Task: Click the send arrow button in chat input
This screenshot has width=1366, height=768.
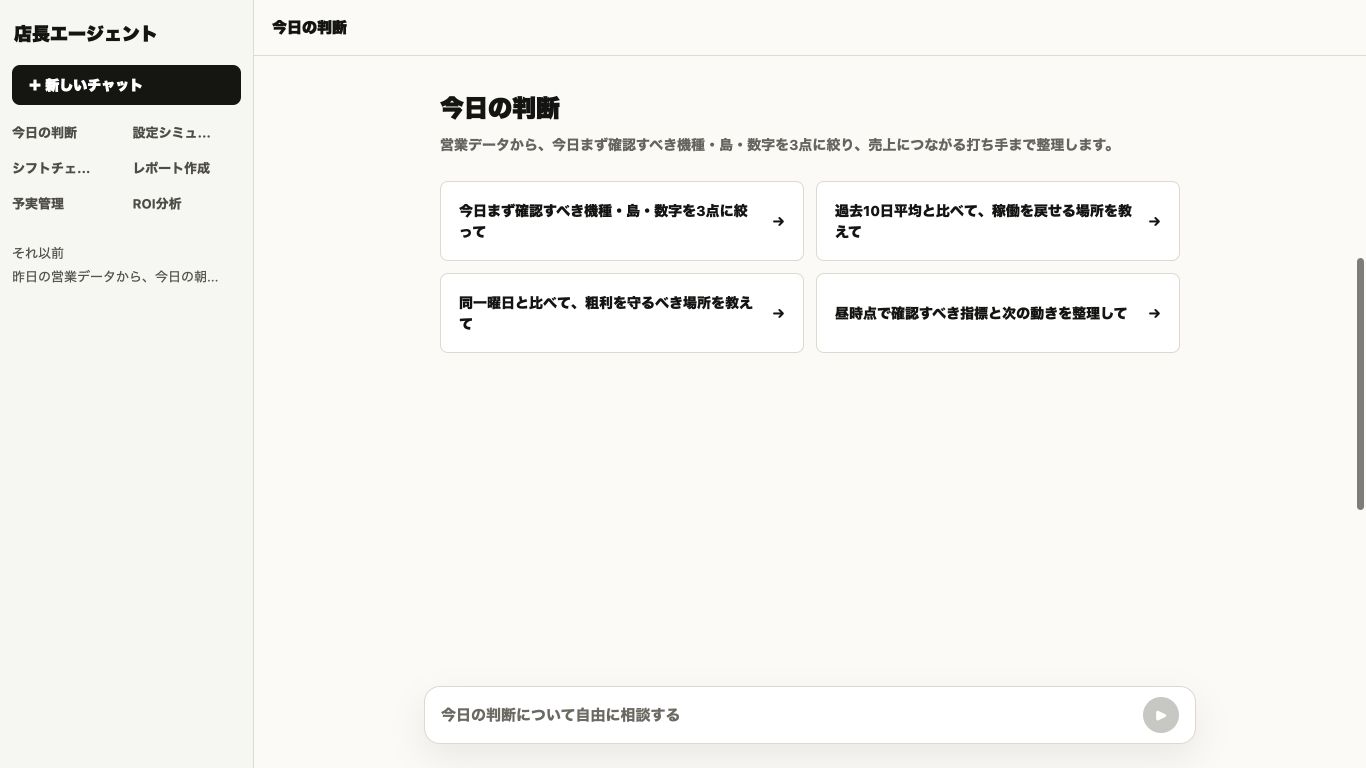Action: [x=1160, y=715]
